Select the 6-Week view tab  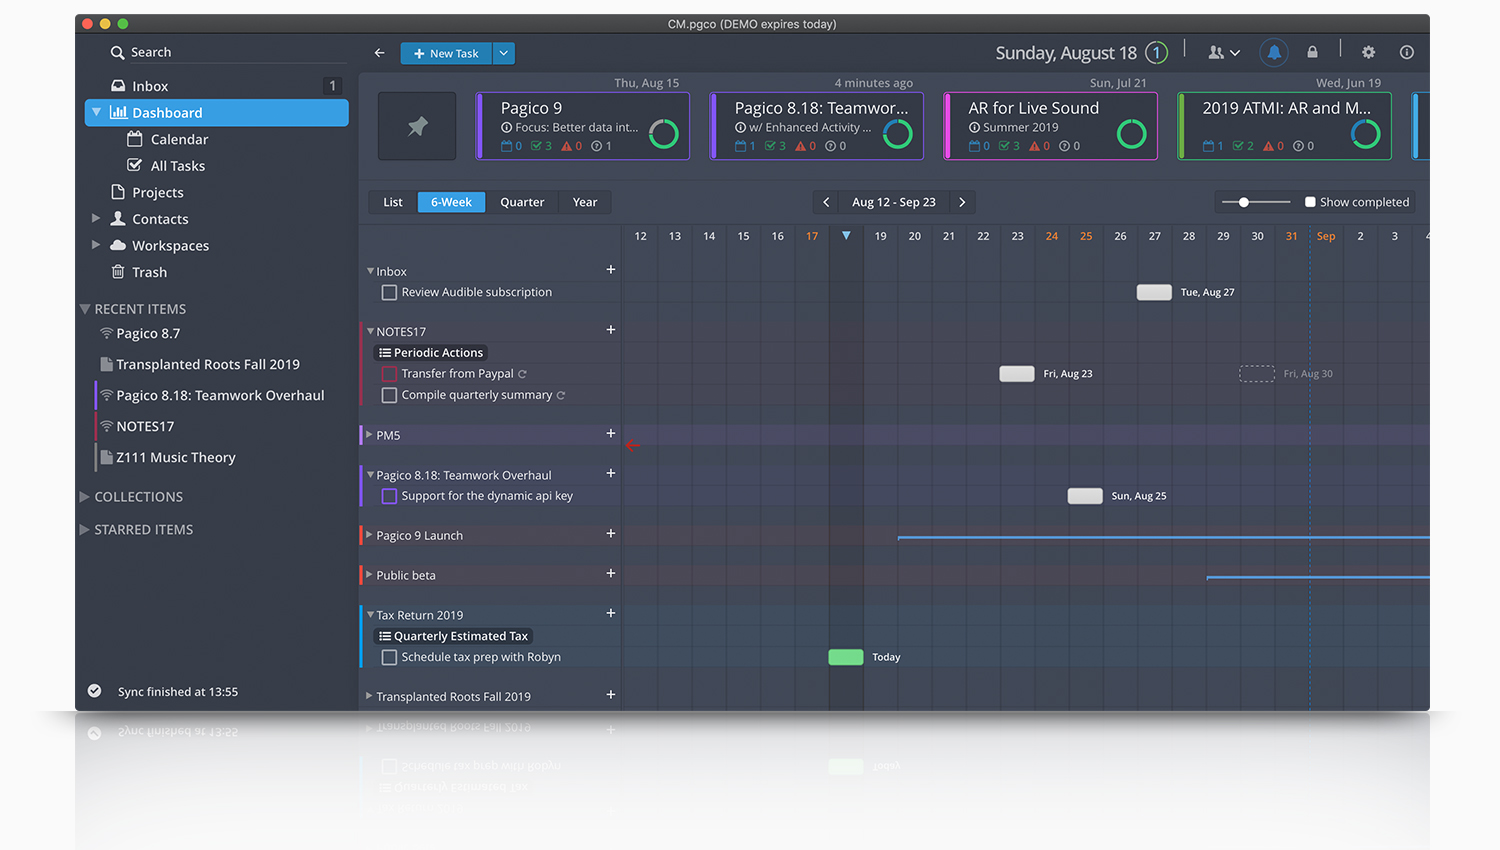click(451, 202)
